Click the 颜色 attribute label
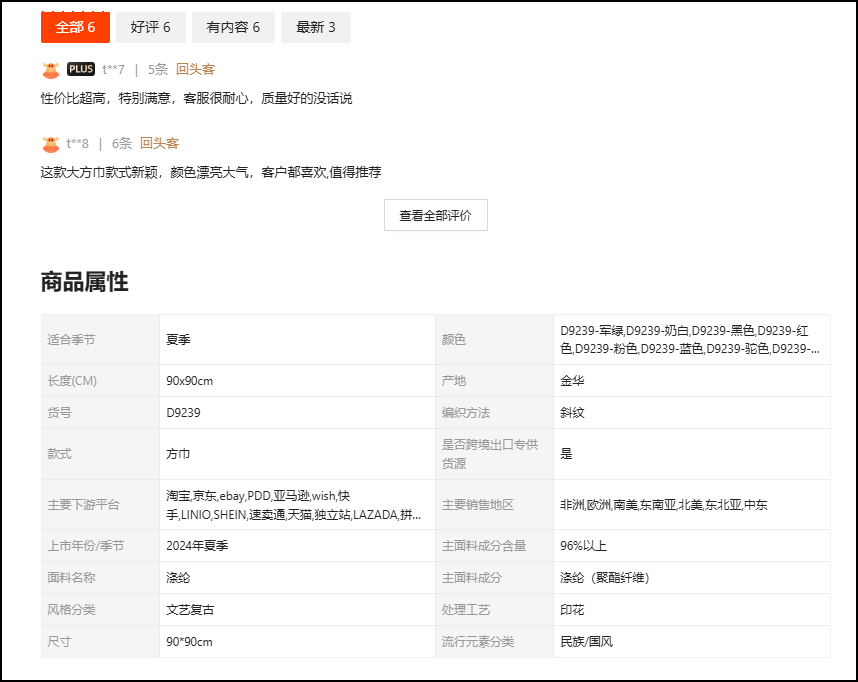 tap(454, 340)
